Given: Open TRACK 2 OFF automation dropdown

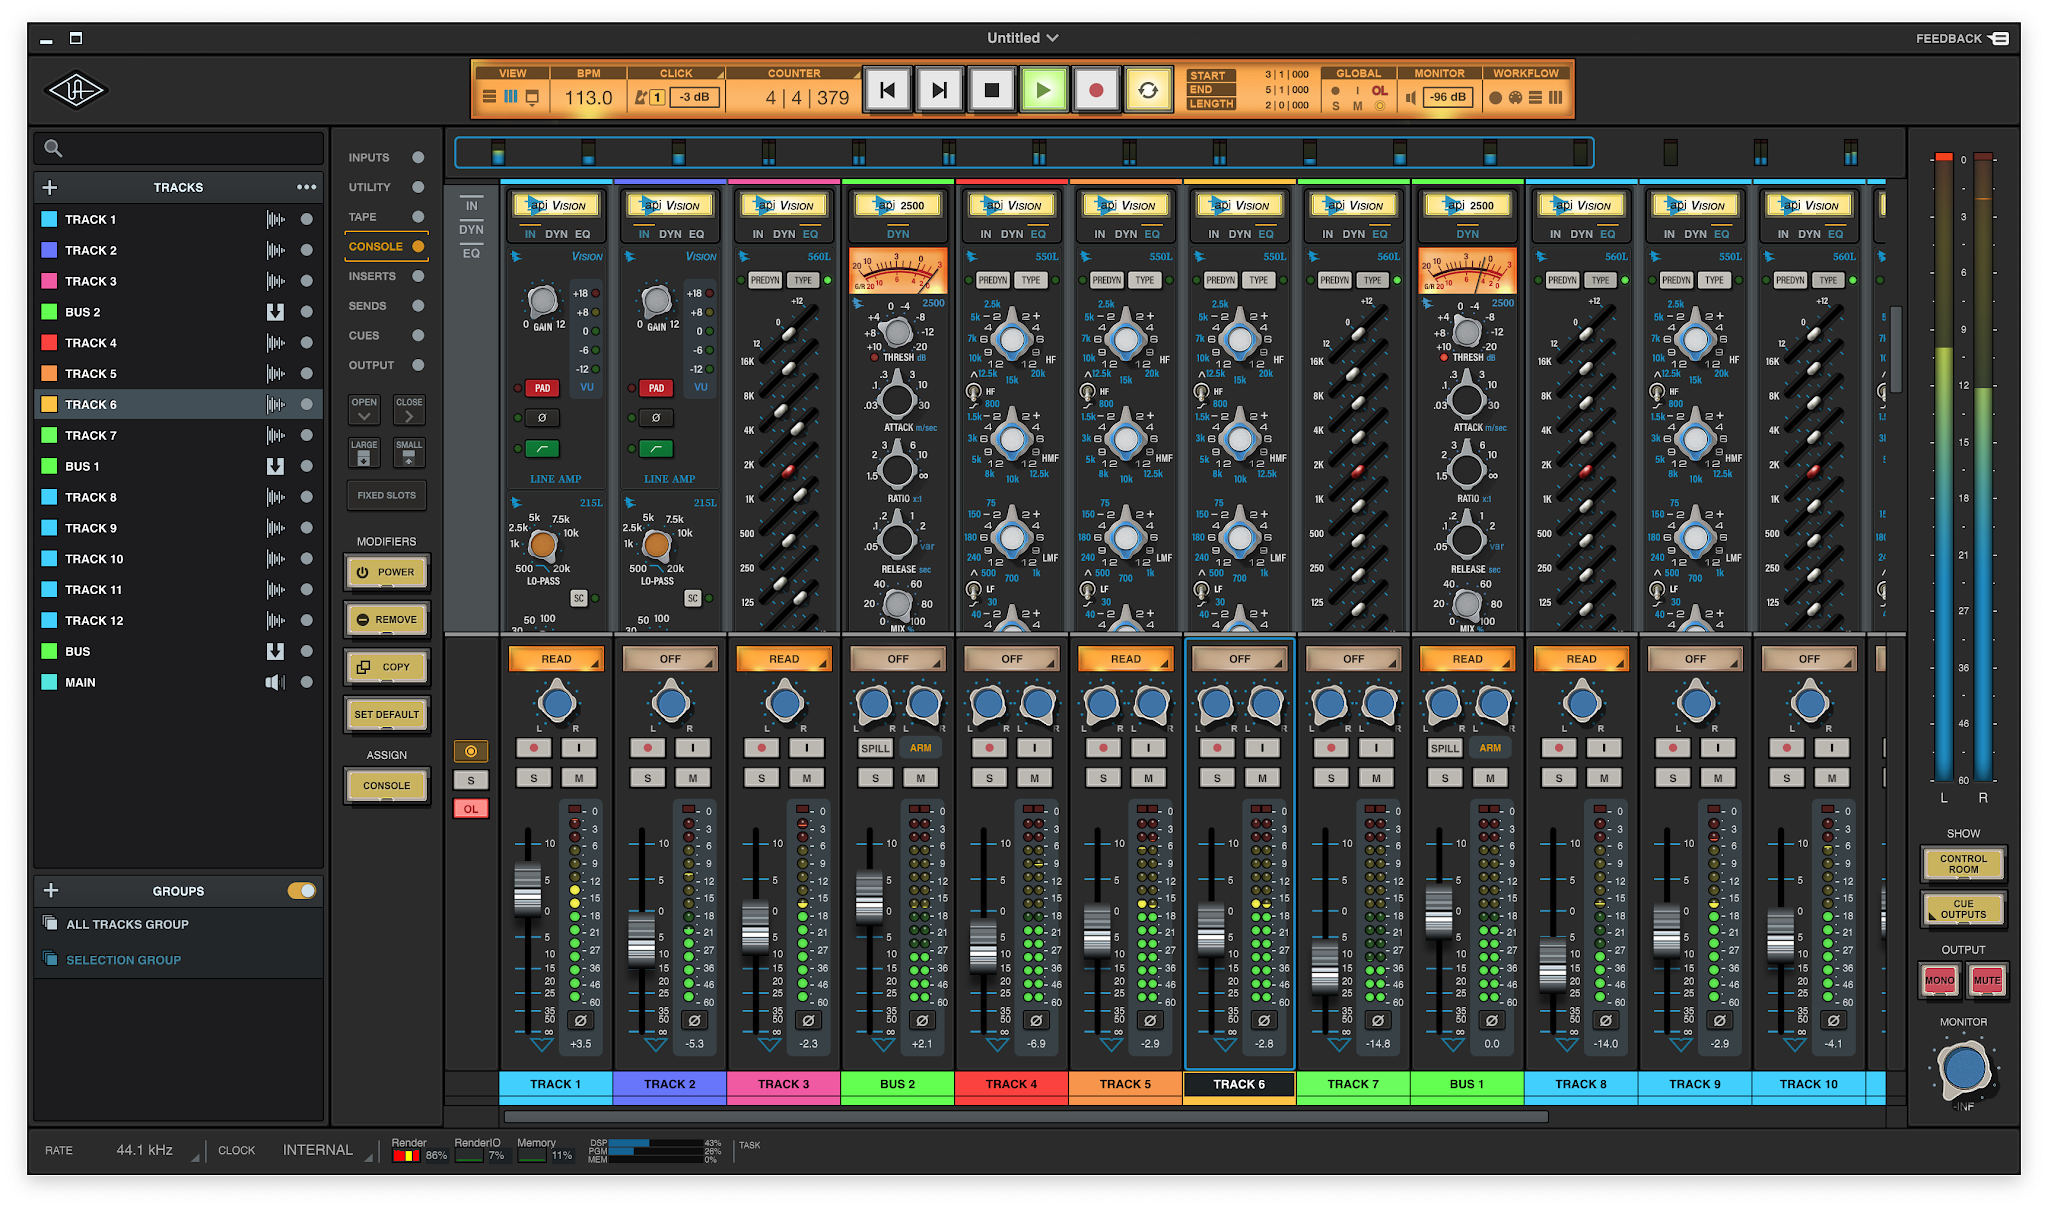Looking at the screenshot, I should (670, 659).
